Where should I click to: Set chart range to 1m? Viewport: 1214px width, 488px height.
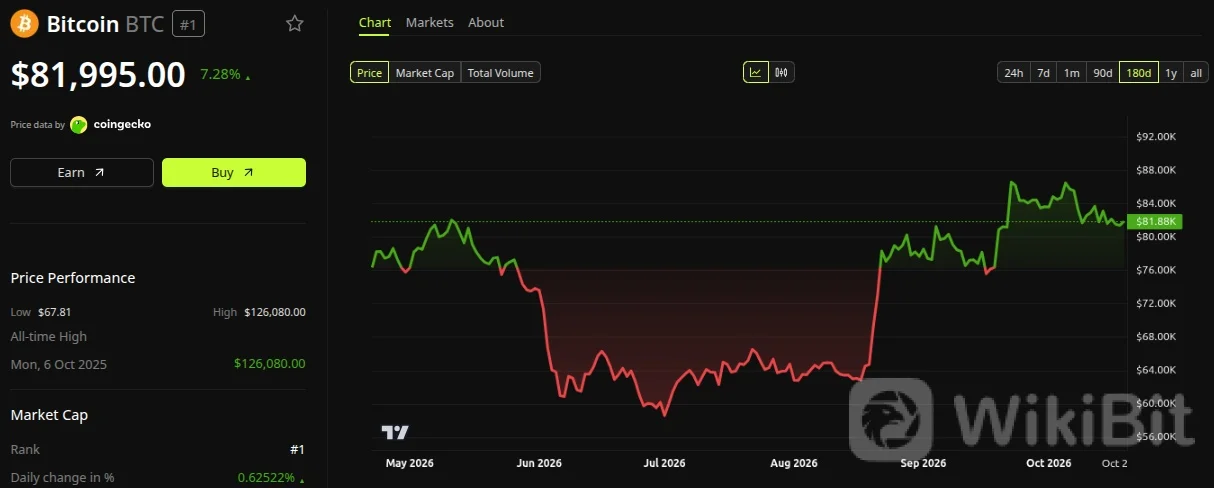tap(1071, 72)
